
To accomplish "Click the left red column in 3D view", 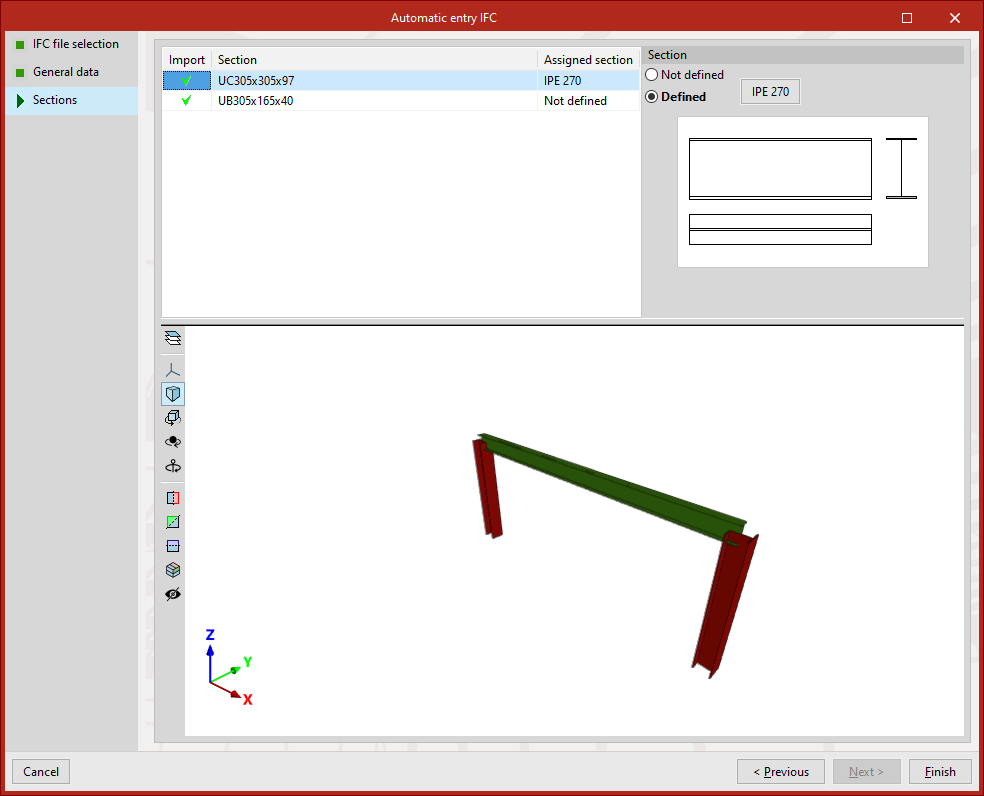I will pos(487,488).
